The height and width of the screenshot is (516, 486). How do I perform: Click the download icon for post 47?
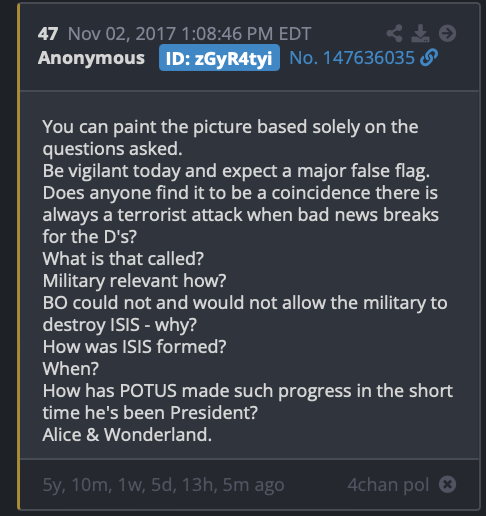[420, 33]
